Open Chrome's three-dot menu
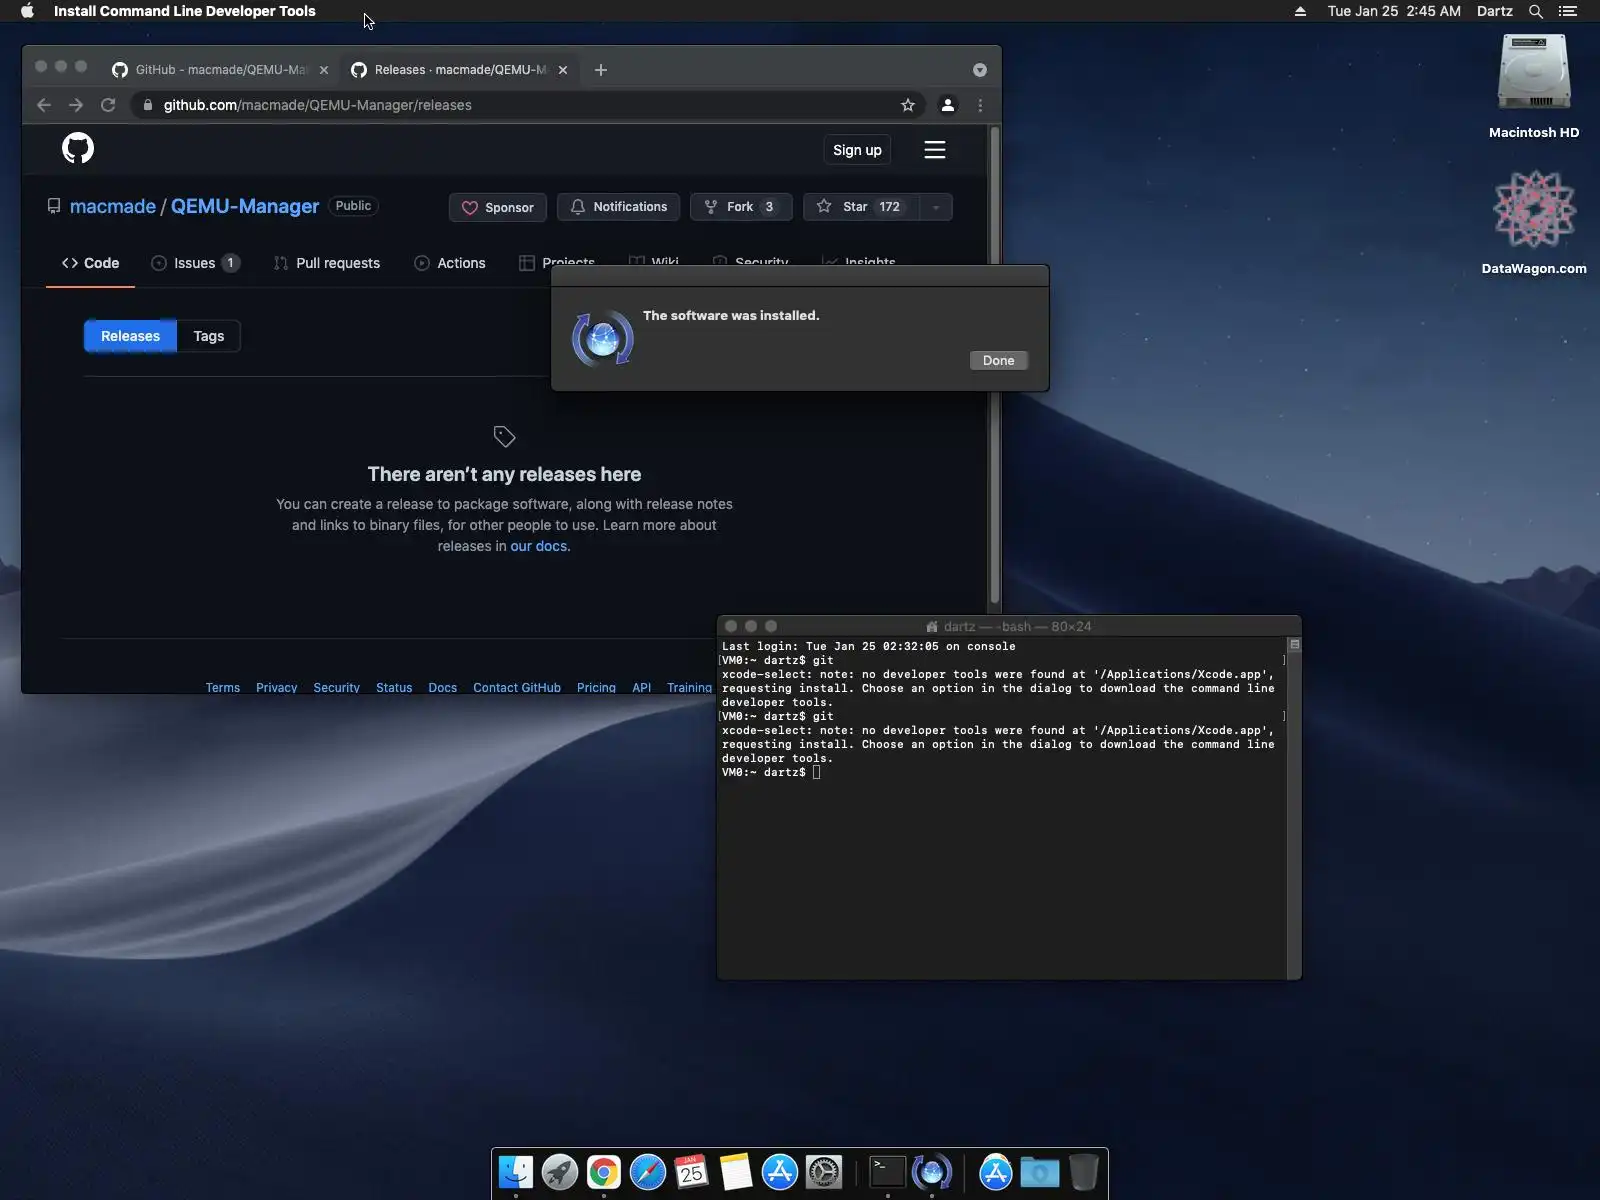The width and height of the screenshot is (1600, 1200). click(x=980, y=105)
